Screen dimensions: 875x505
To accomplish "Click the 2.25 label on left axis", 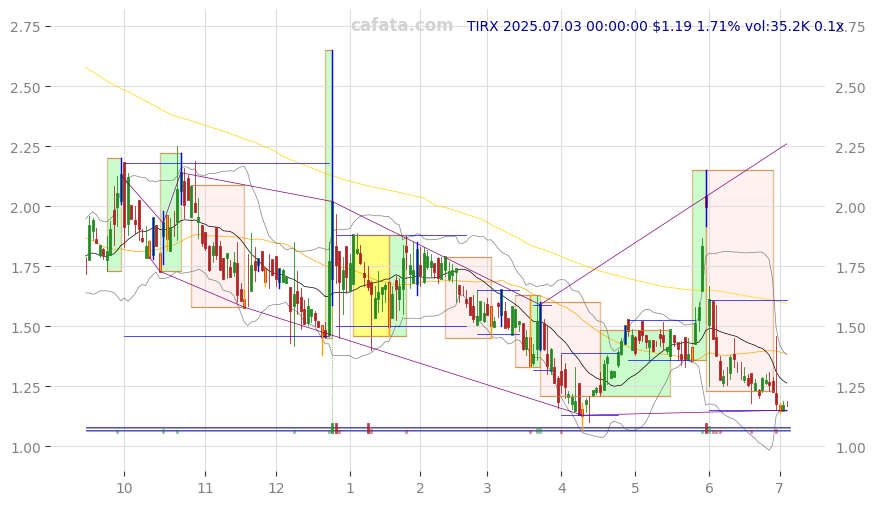I will [x=26, y=147].
